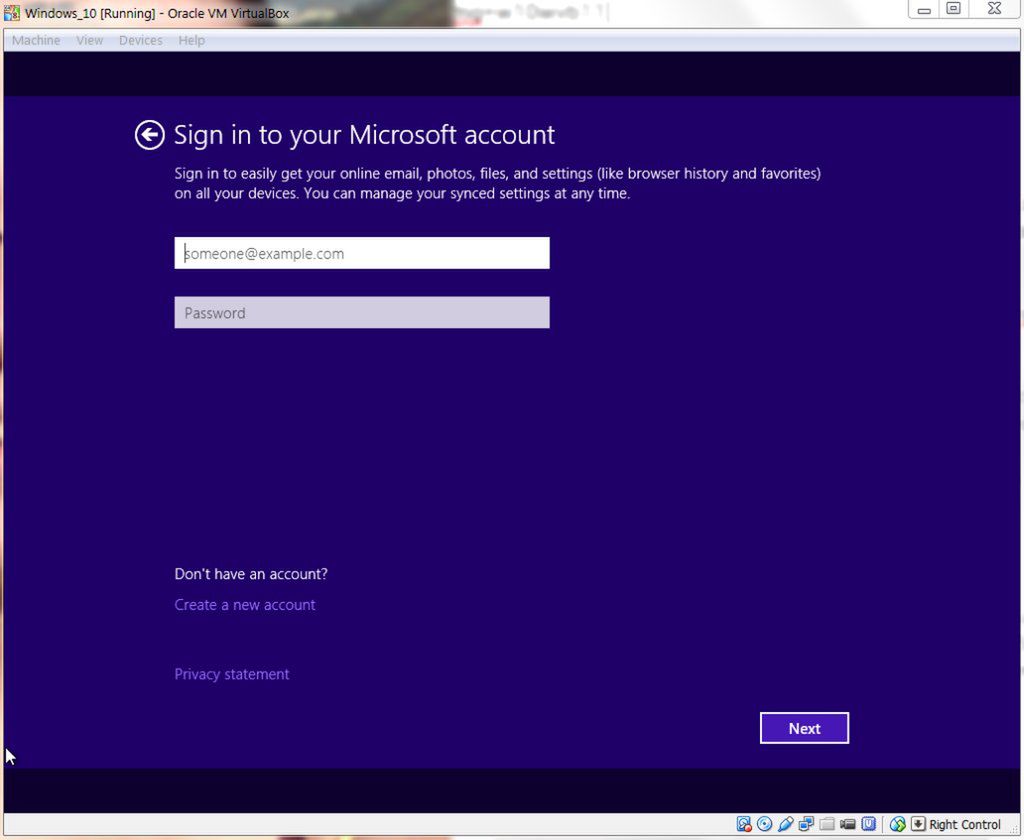Maximize the VirtualBox window
The width and height of the screenshot is (1024, 840).
(954, 9)
